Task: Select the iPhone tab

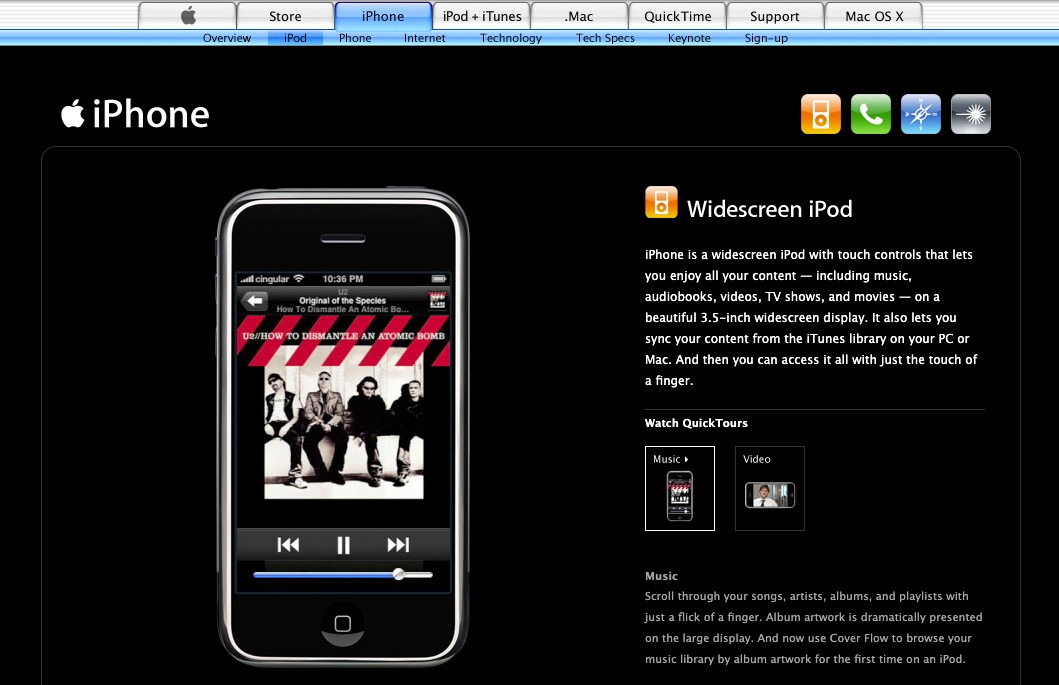Action: (x=383, y=16)
